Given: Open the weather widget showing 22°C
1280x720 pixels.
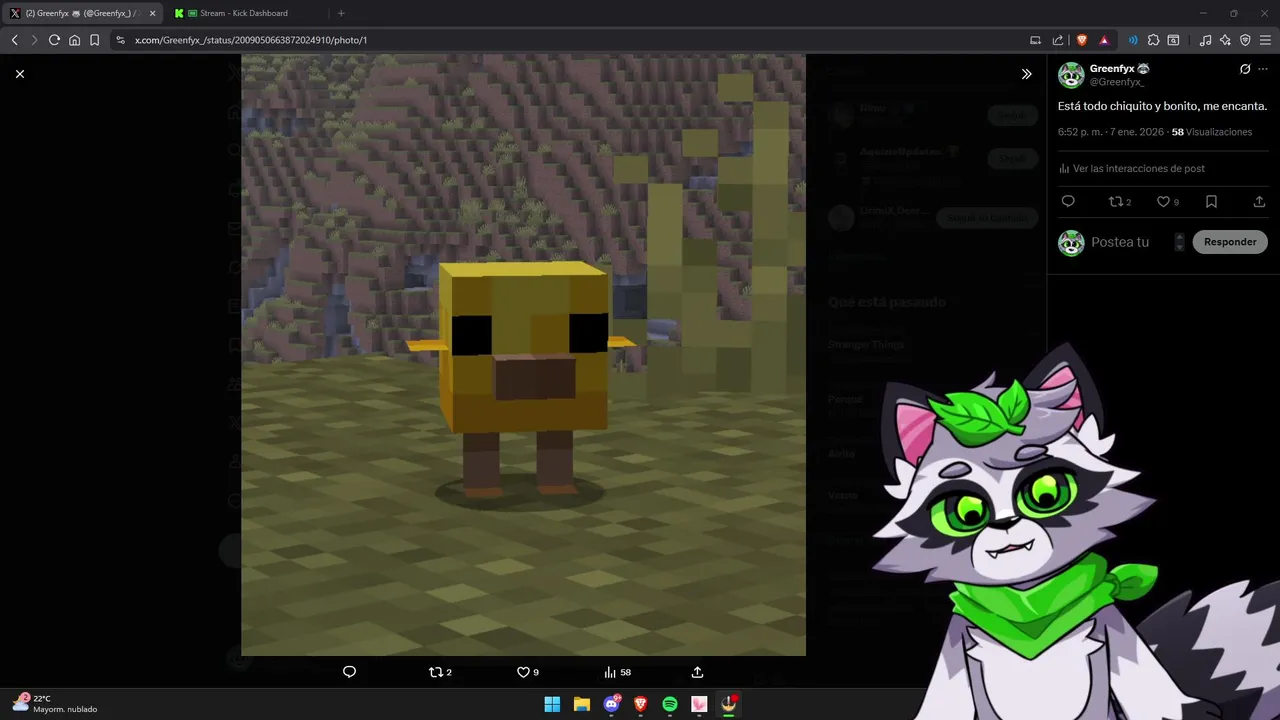Looking at the screenshot, I should [x=55, y=703].
